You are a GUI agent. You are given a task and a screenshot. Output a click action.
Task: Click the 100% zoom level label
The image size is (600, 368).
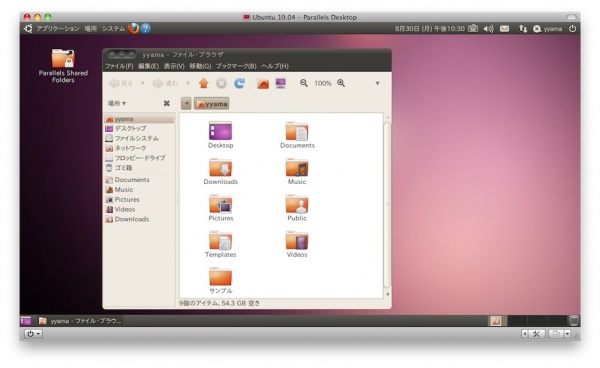323,83
